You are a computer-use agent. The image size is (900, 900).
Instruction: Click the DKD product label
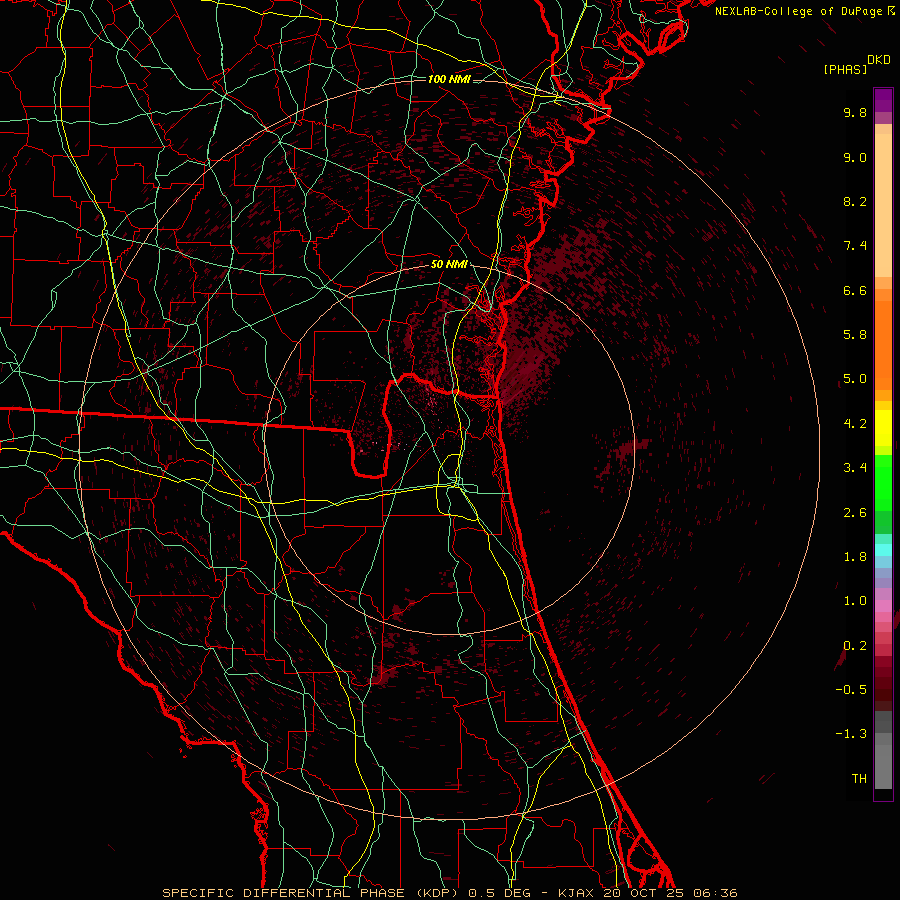[879, 60]
